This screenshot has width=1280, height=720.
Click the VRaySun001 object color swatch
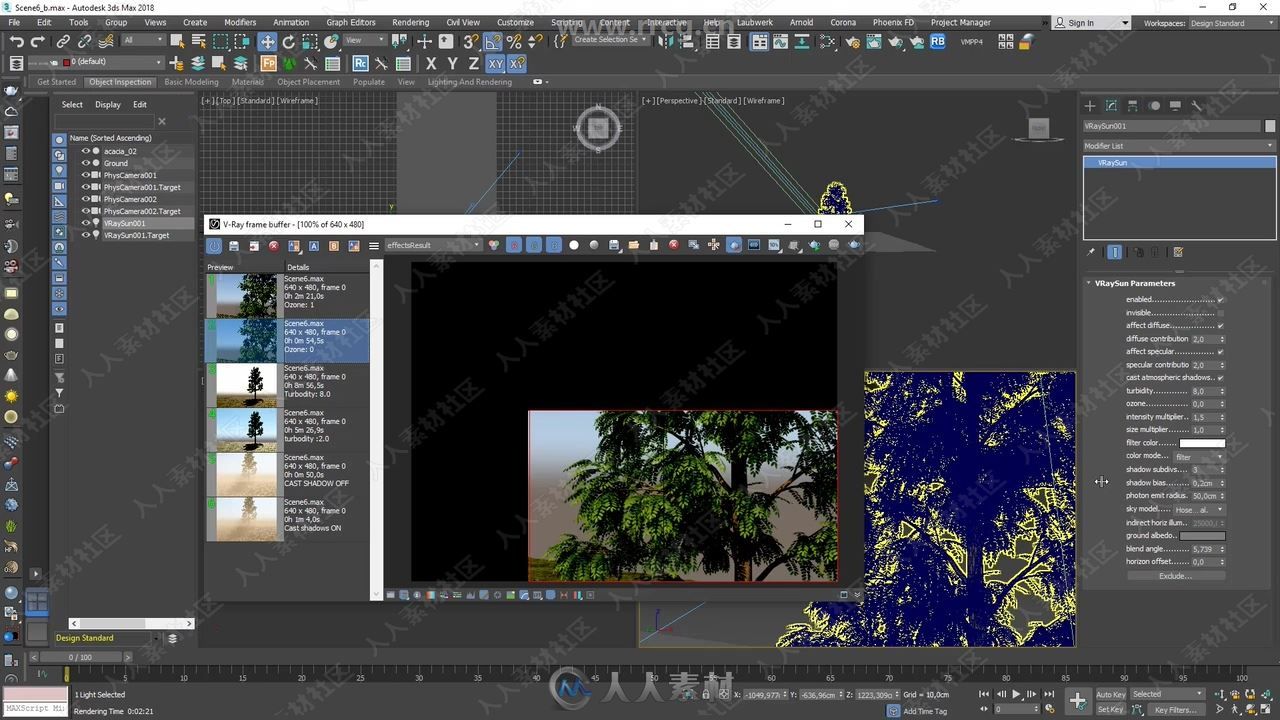[x=1270, y=126]
